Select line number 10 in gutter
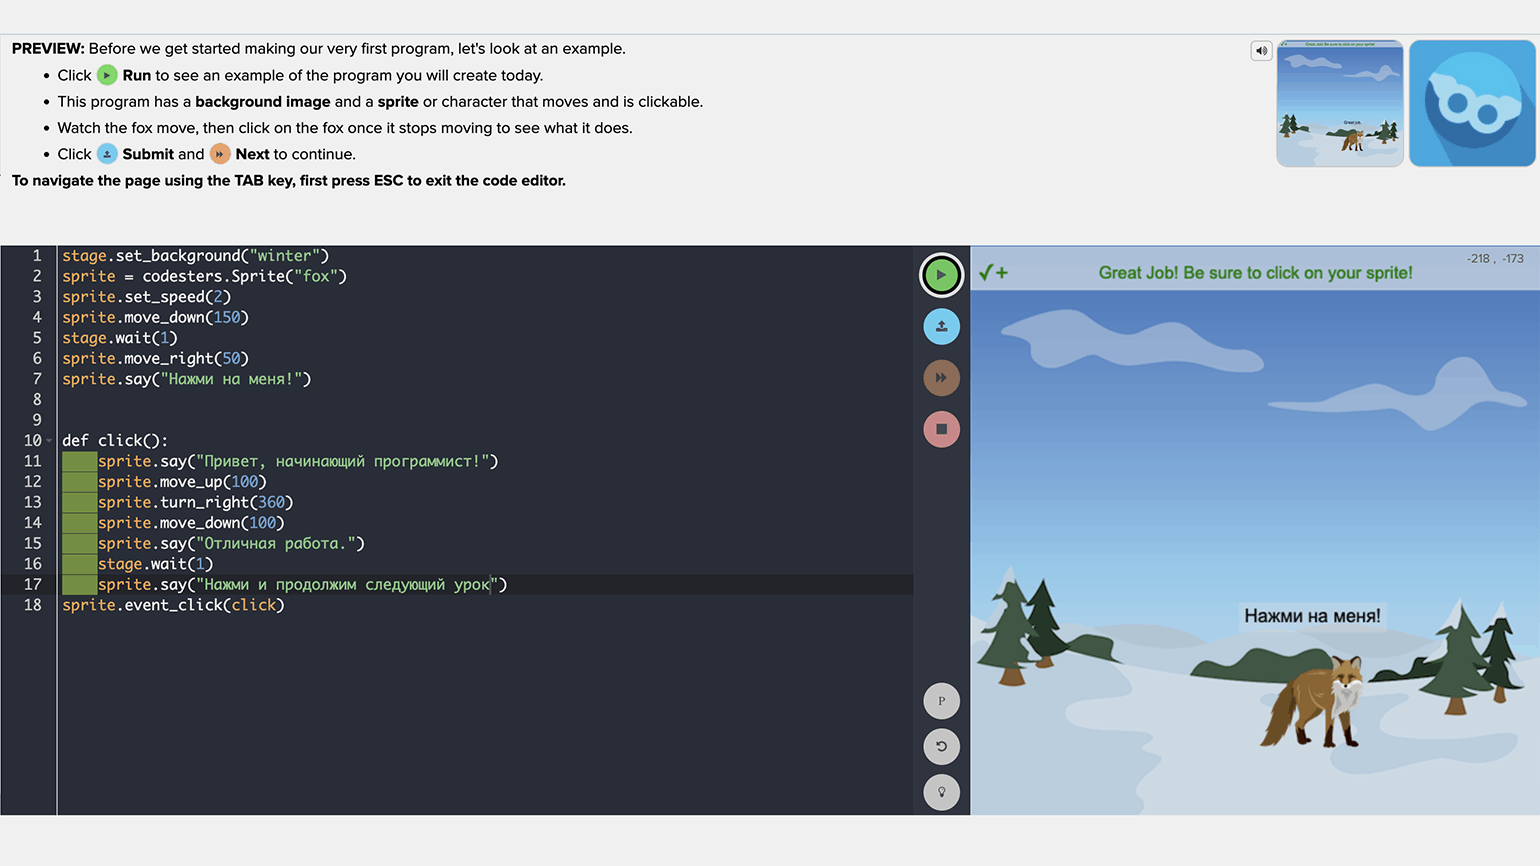Screen dimensions: 1540x866 coord(32,441)
